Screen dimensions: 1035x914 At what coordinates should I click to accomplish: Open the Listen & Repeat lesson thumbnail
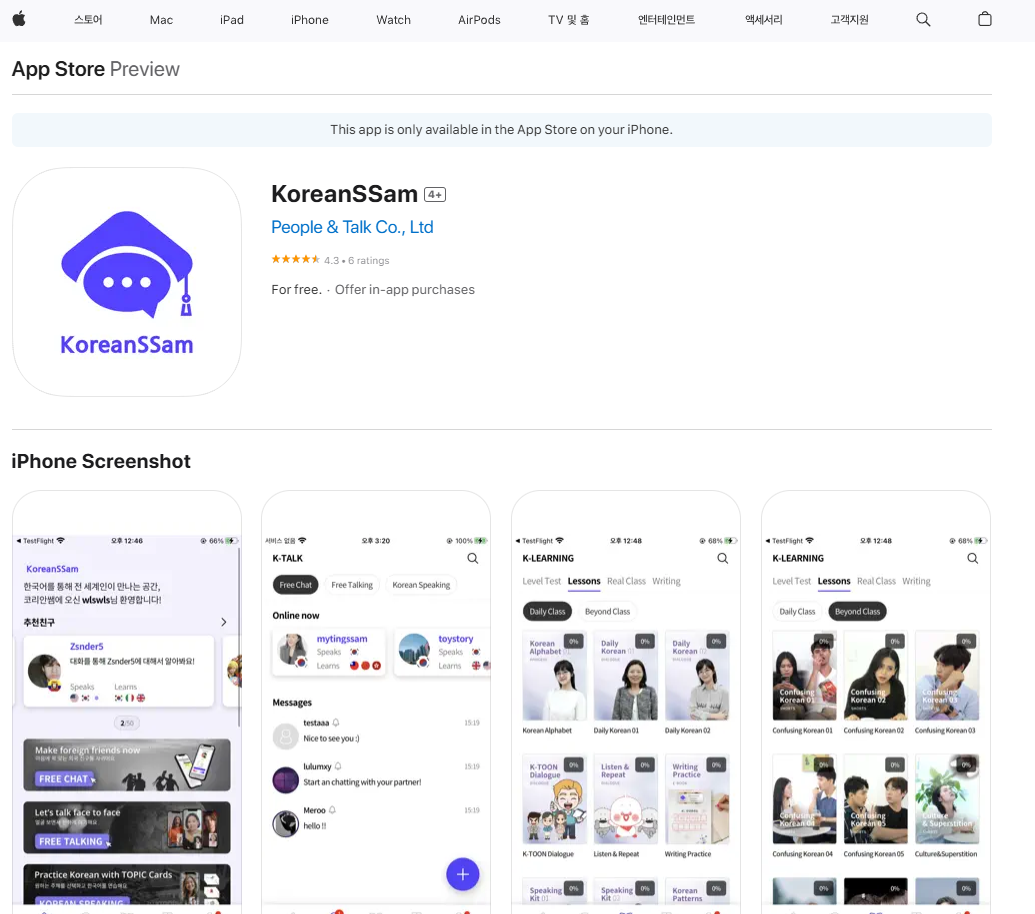click(x=626, y=799)
